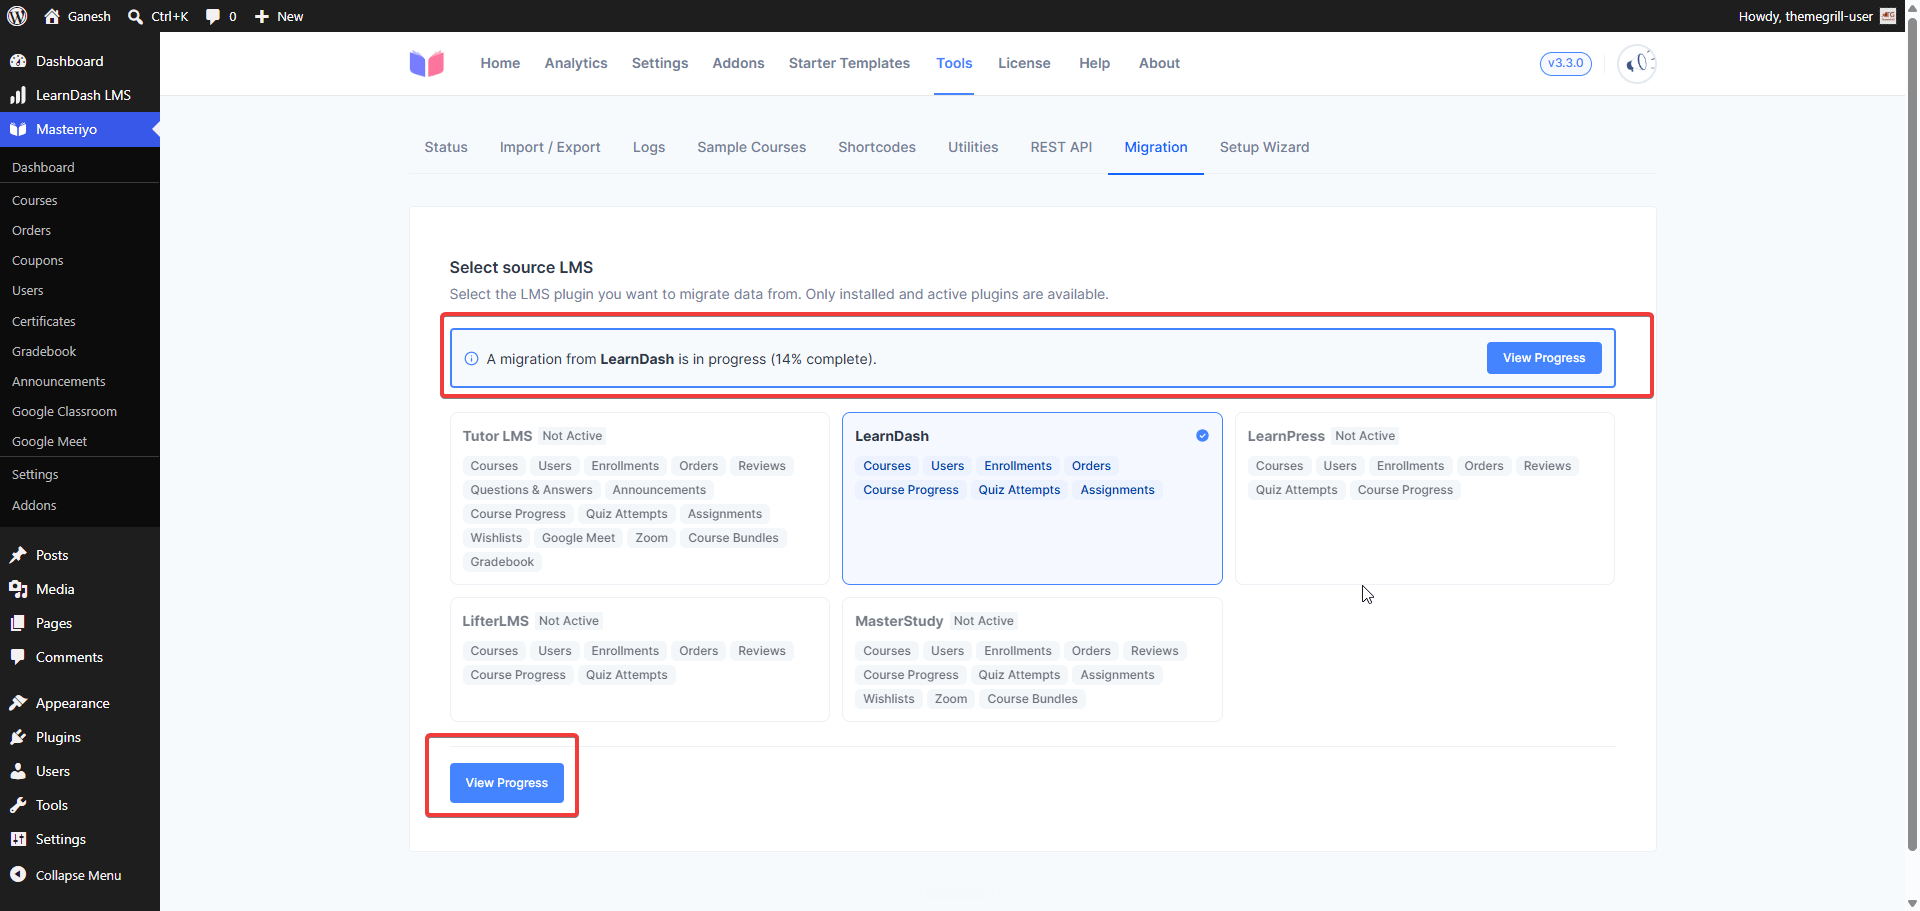Open the Howdy themegrill-user account menu

point(1817,16)
